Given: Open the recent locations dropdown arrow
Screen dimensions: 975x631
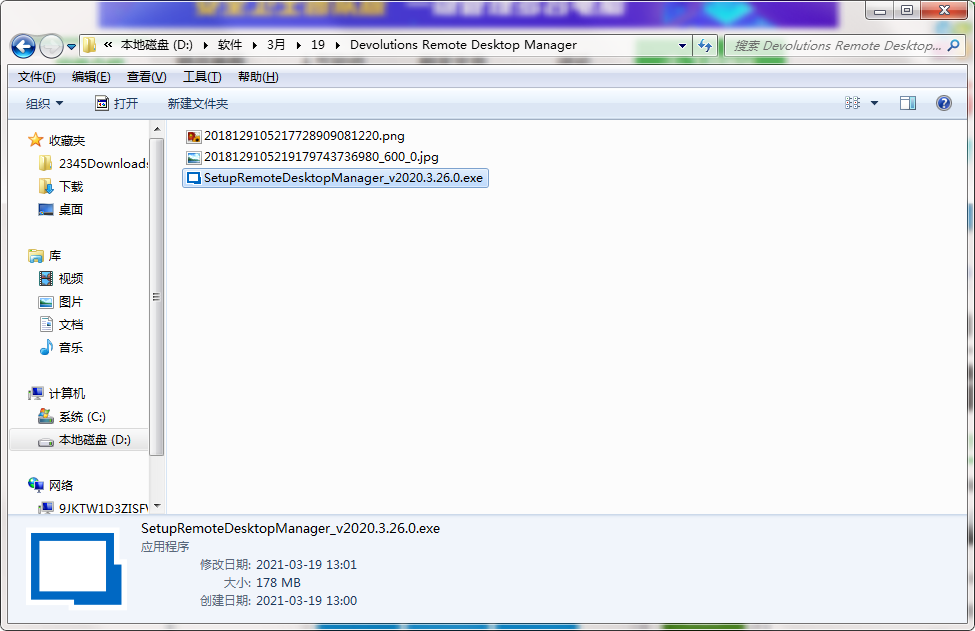Looking at the screenshot, I should coord(72,47).
